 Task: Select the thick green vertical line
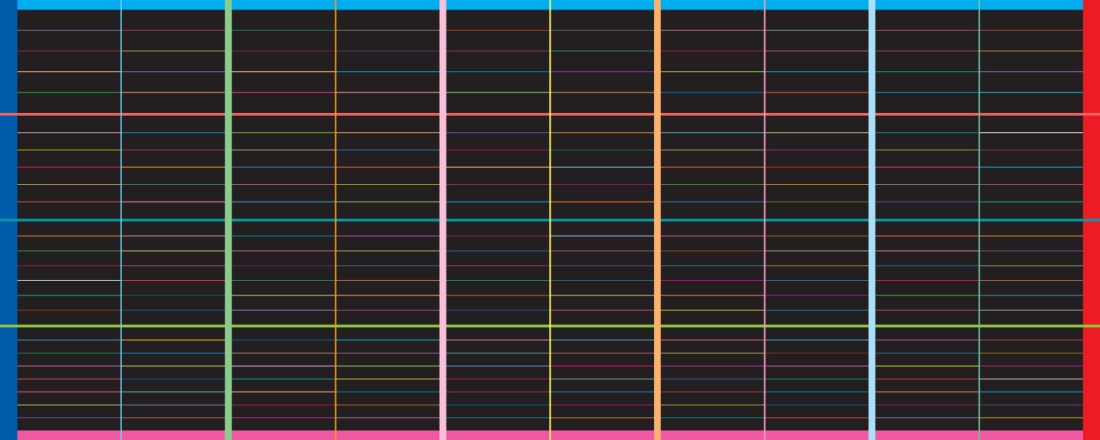tap(228, 170)
